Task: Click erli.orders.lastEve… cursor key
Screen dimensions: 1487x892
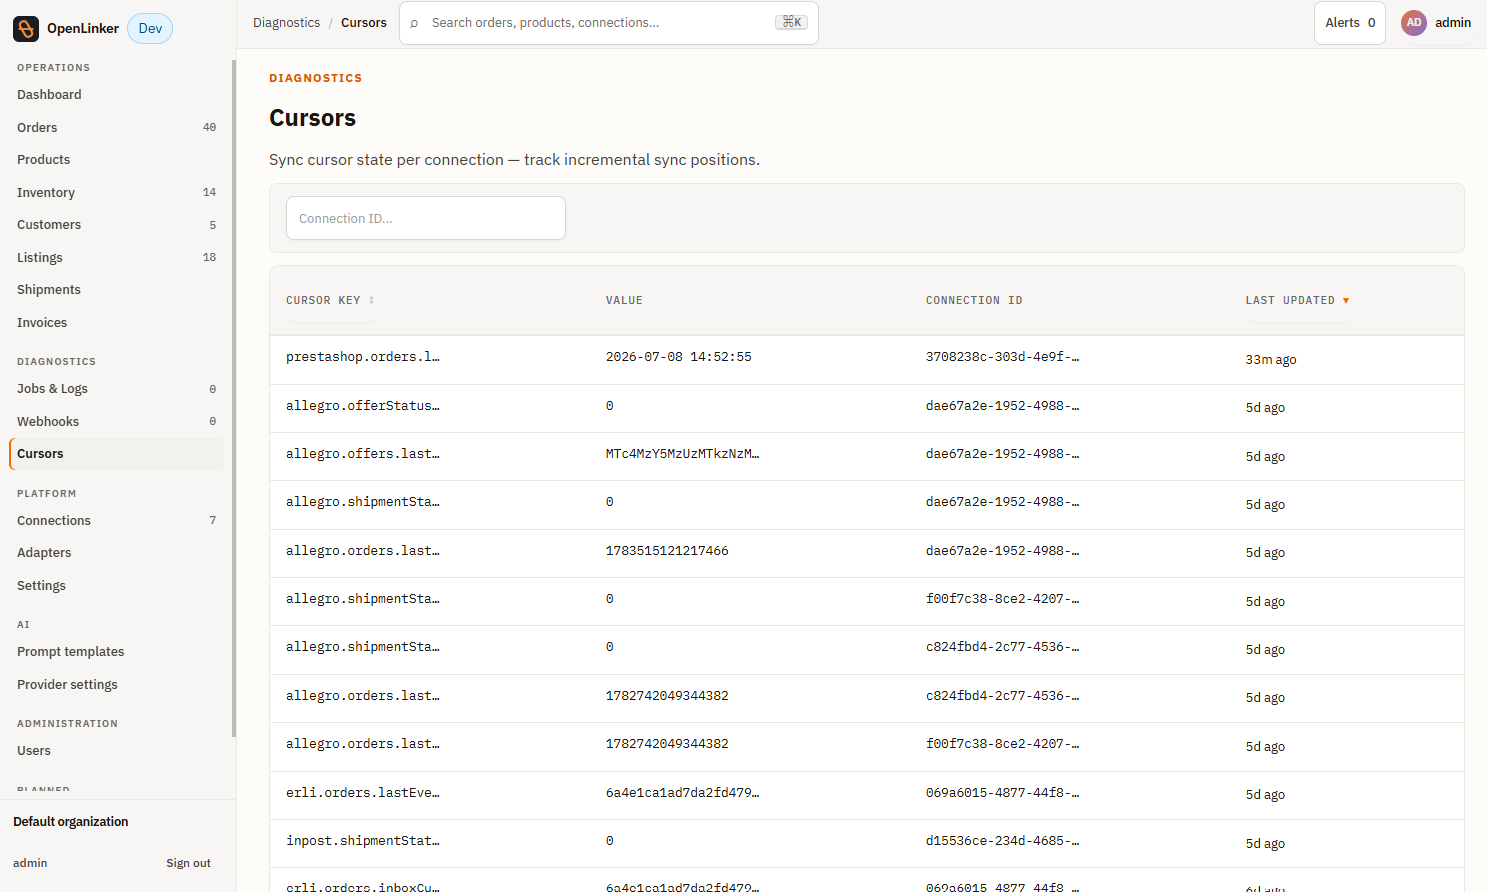Action: (x=362, y=793)
